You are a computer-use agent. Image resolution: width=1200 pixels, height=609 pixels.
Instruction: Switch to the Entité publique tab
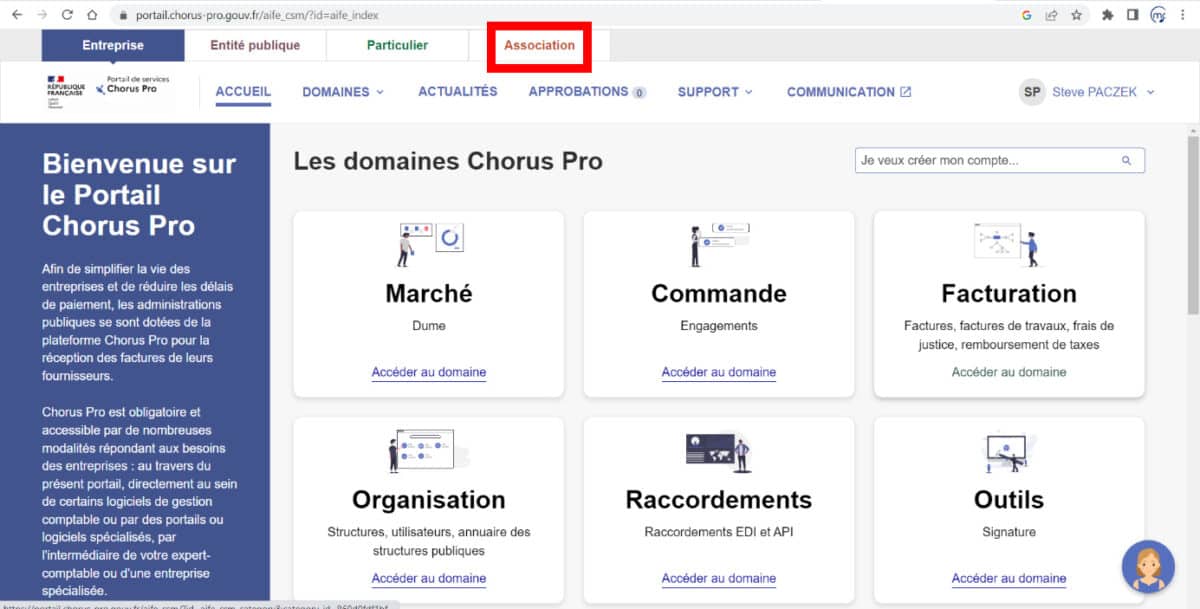[x=255, y=45]
